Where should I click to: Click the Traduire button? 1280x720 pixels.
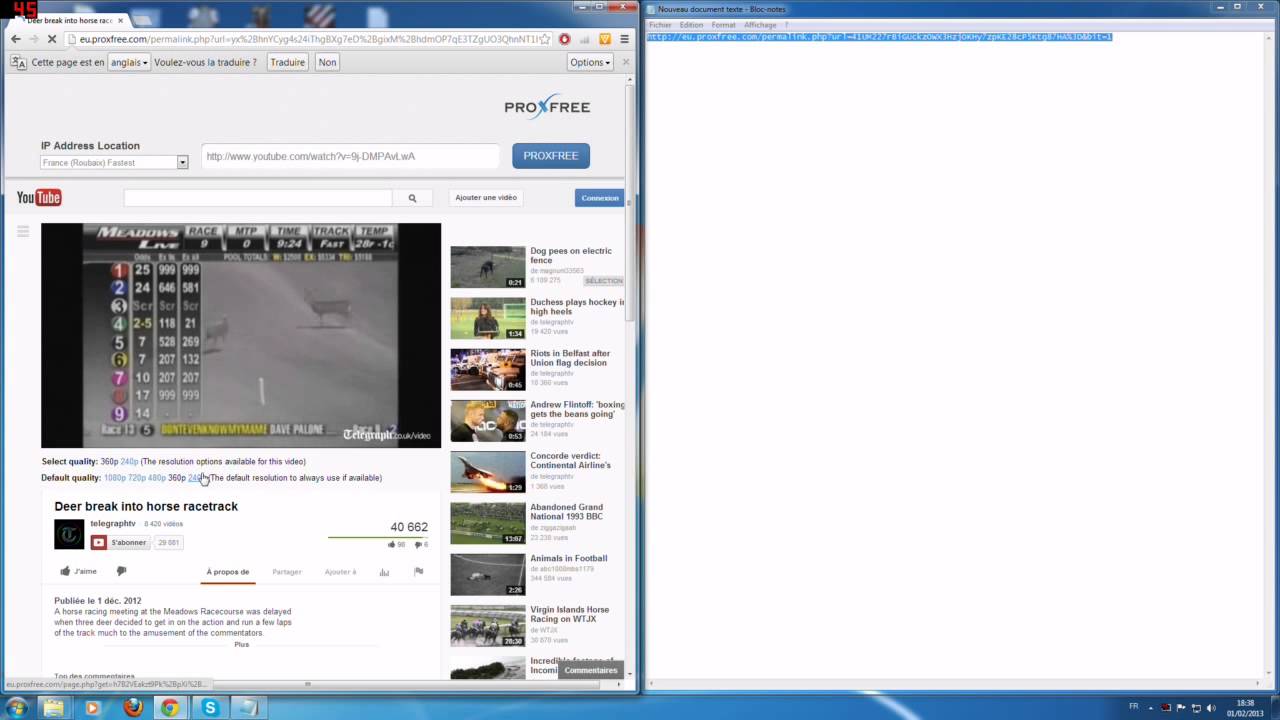(x=288, y=62)
